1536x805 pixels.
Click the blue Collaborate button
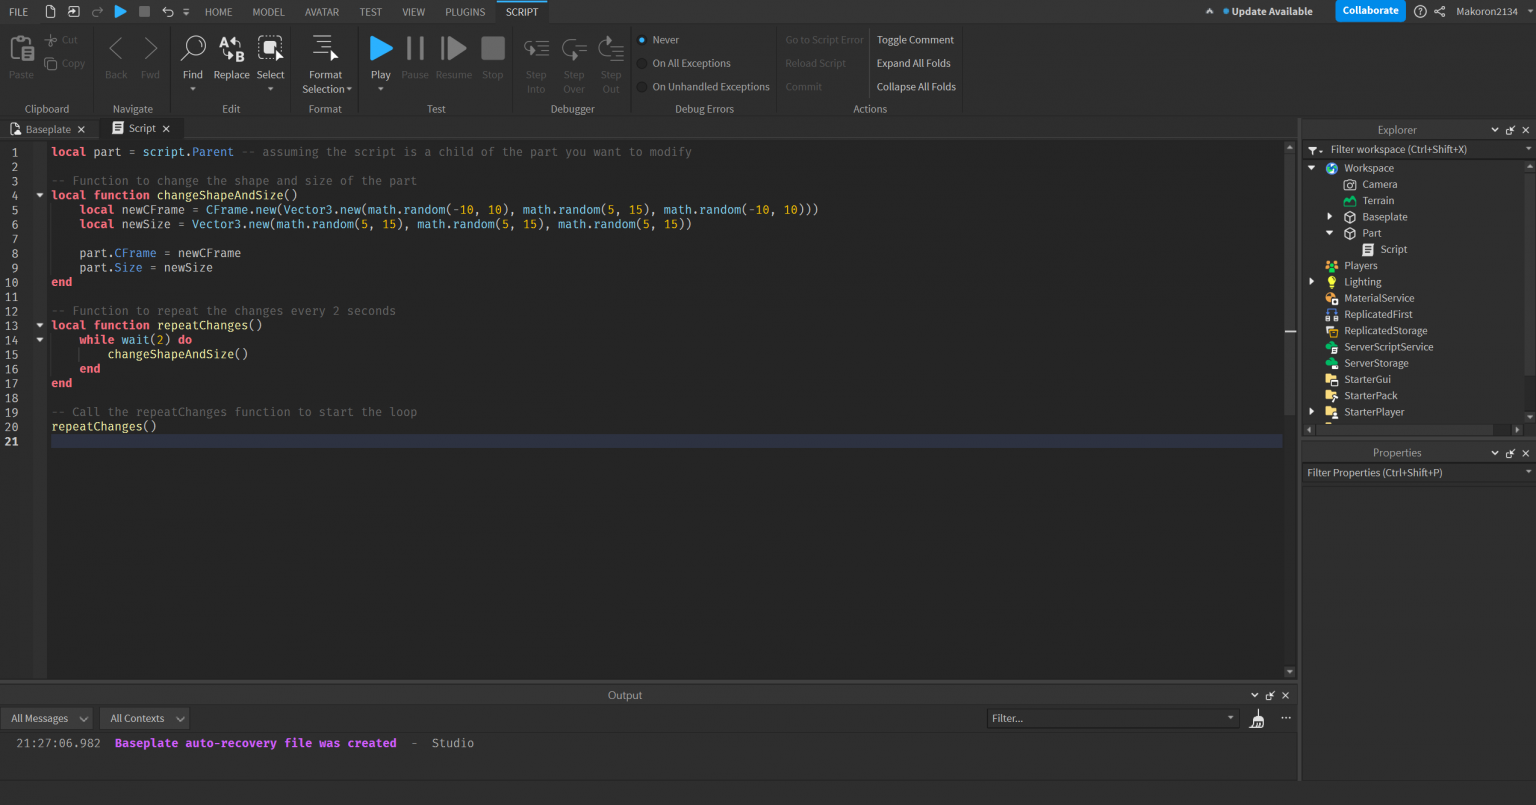click(1369, 11)
